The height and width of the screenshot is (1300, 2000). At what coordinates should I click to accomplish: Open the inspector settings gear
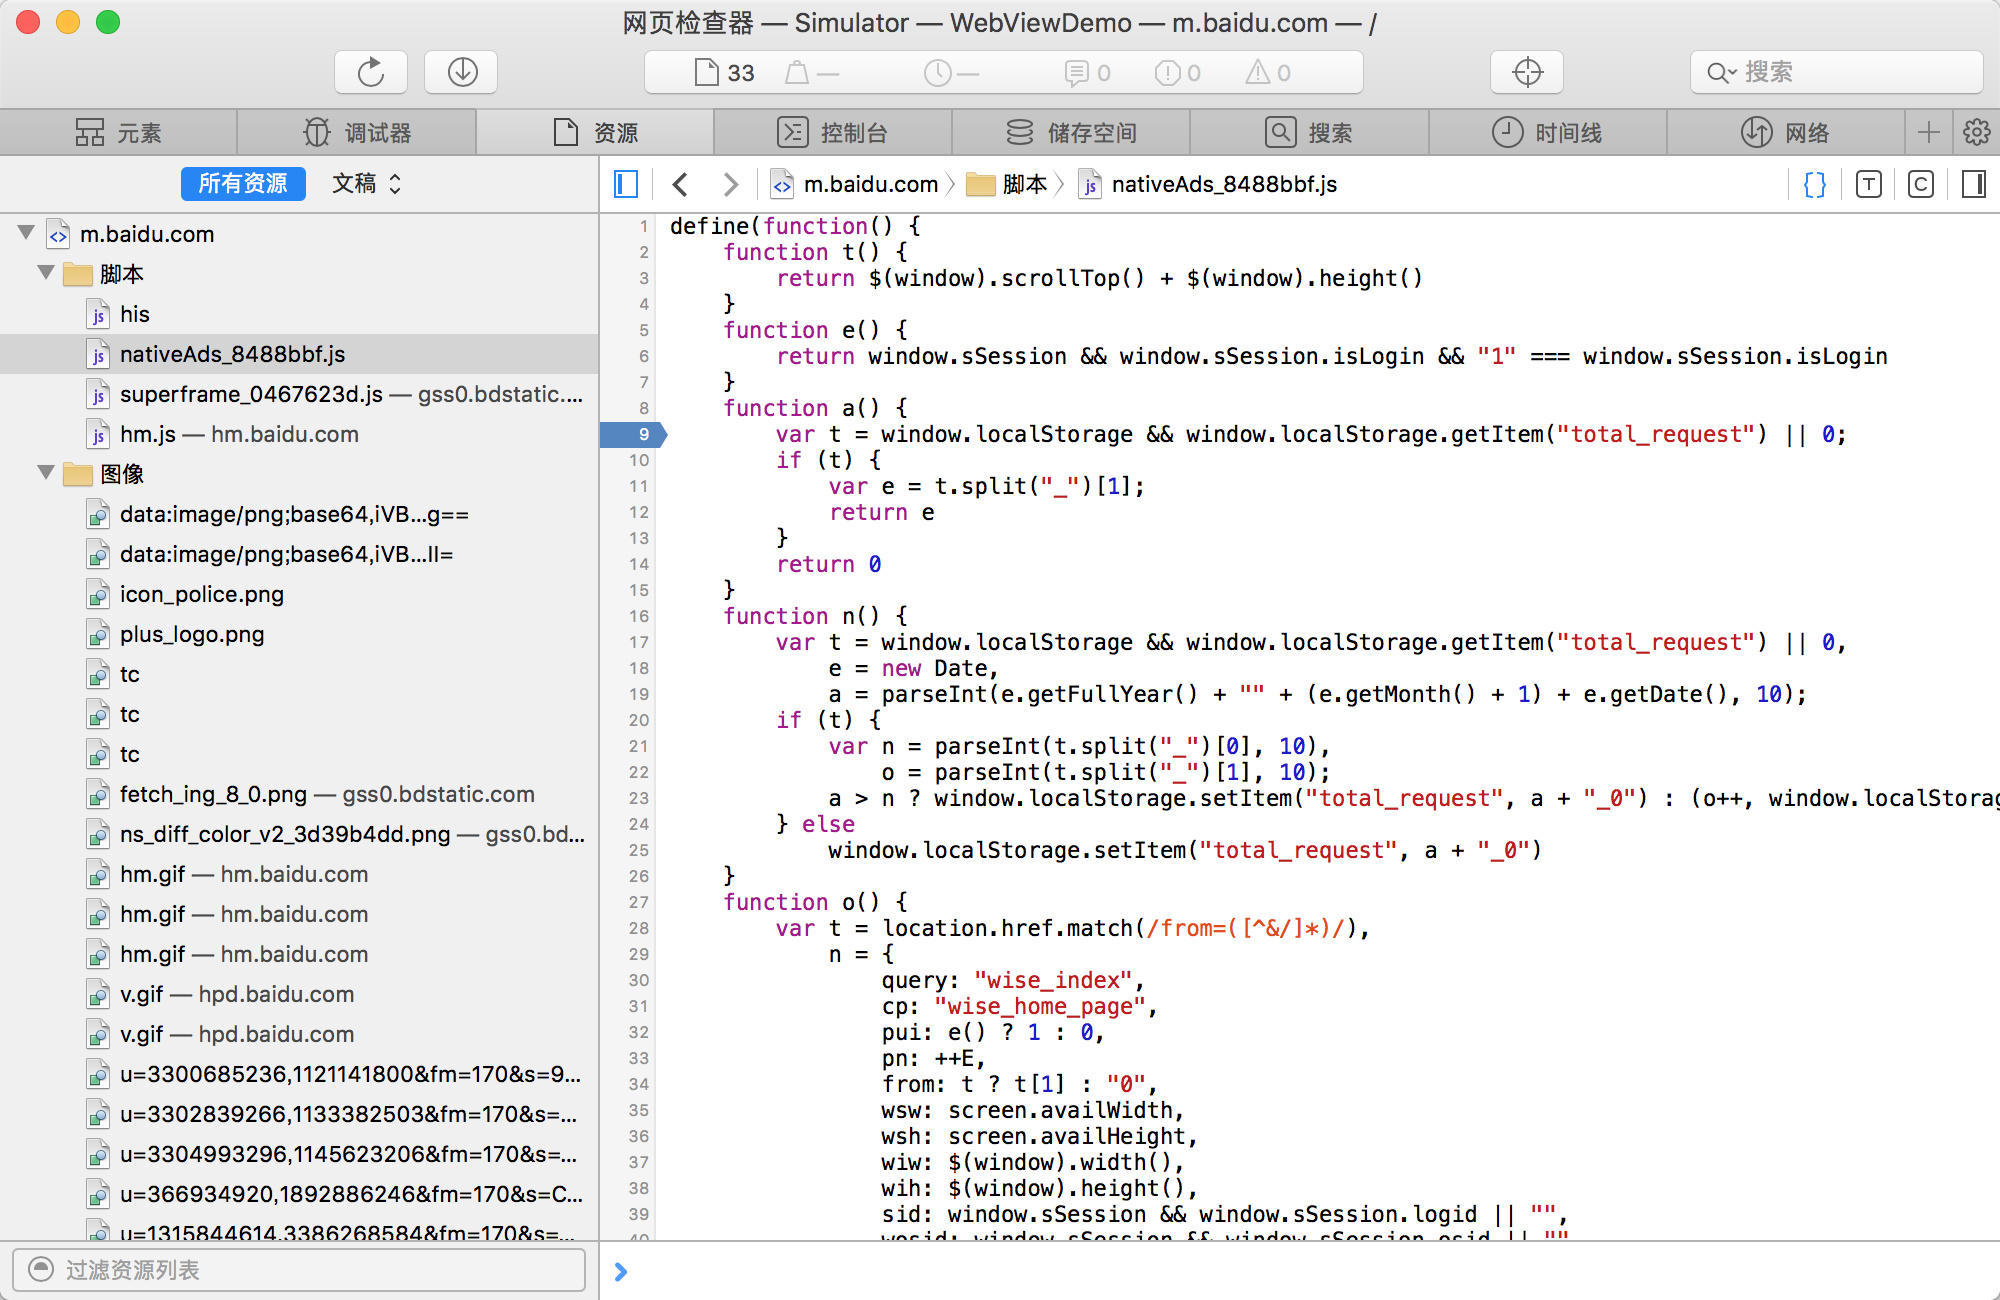click(x=1976, y=132)
